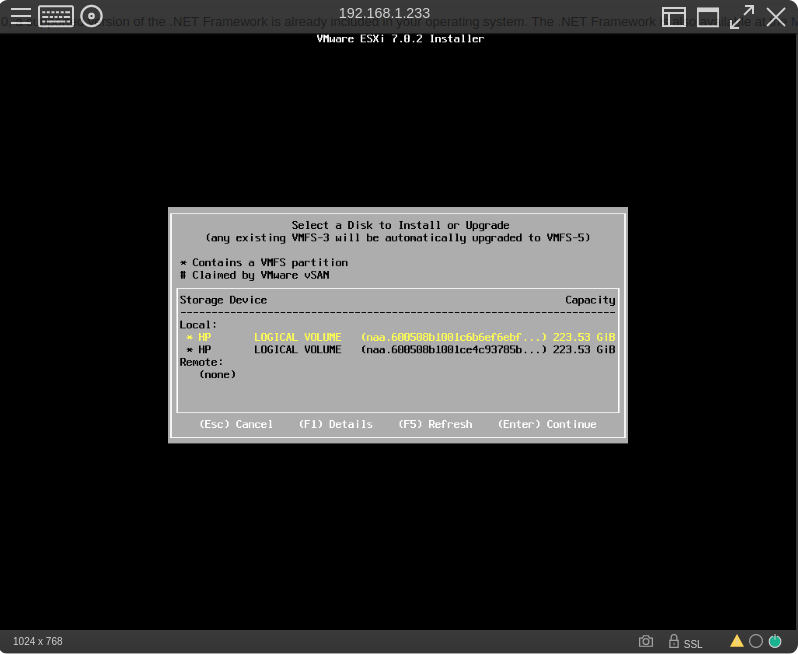Select second HP logical volume naa.600508b1001ce4c93785b
798x654 pixels.
(400, 350)
